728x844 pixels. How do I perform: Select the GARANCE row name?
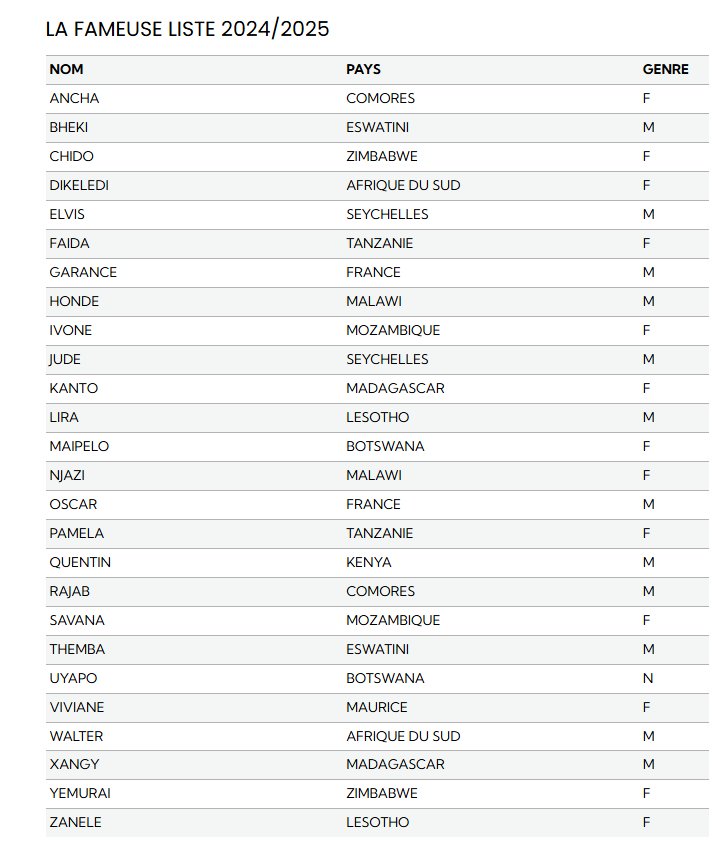point(83,272)
